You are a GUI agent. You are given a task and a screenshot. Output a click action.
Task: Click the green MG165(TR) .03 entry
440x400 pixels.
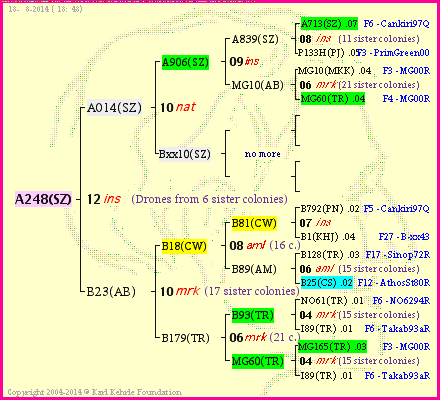tap(332, 347)
